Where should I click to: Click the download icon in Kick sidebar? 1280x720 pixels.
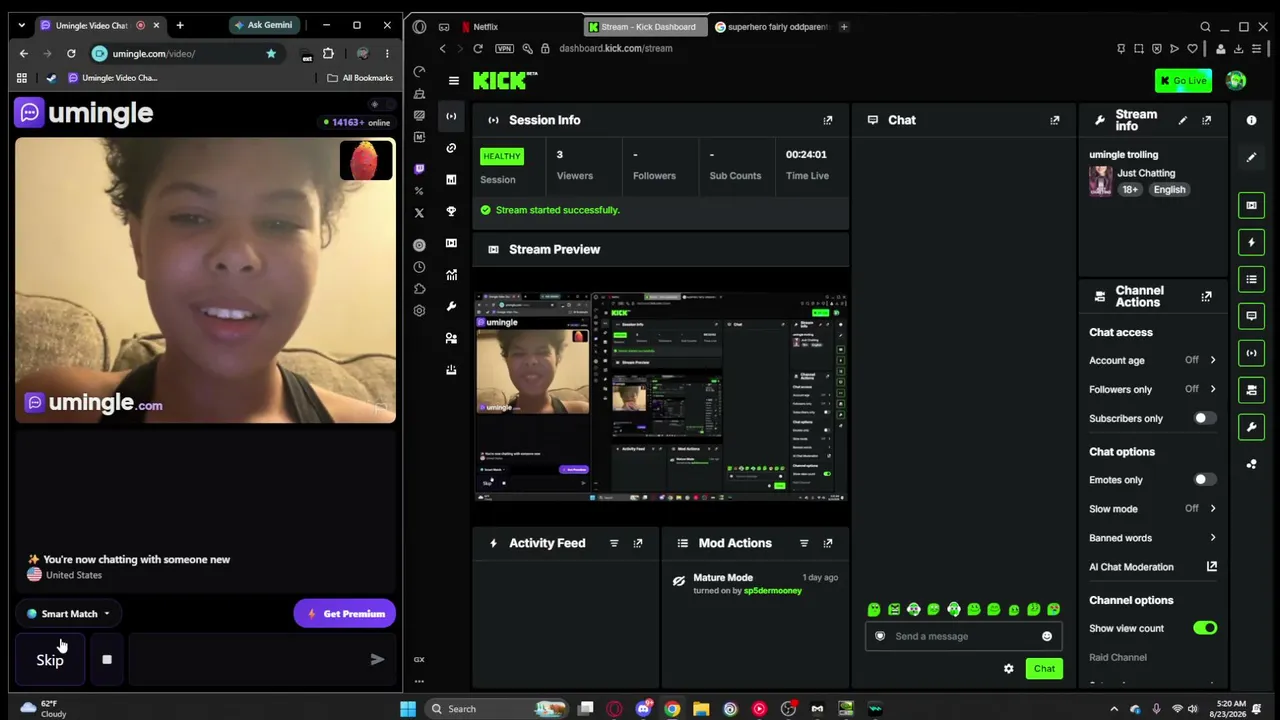coord(451,370)
